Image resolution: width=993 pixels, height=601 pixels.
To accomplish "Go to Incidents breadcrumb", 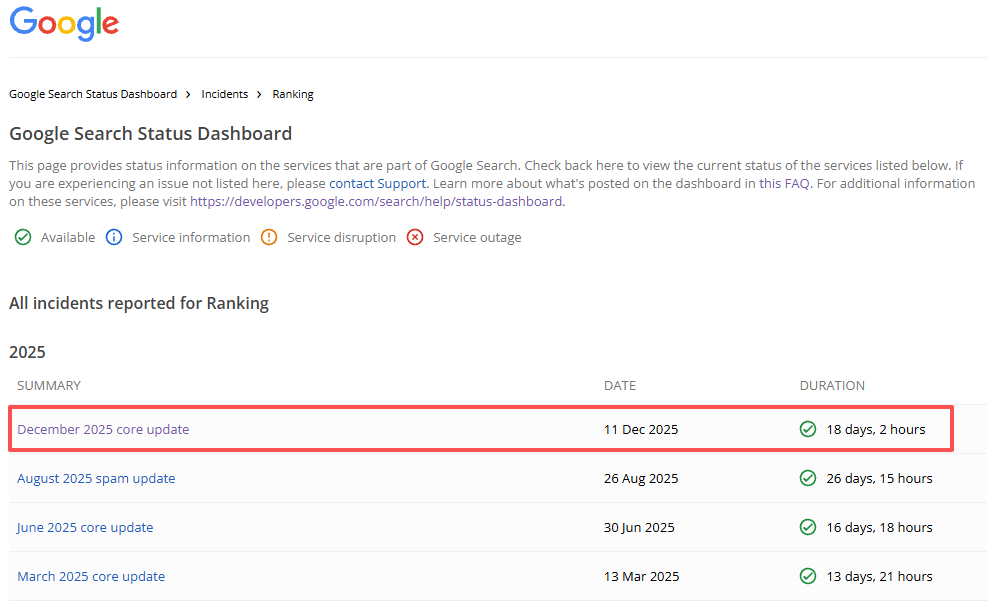I will [x=225, y=94].
